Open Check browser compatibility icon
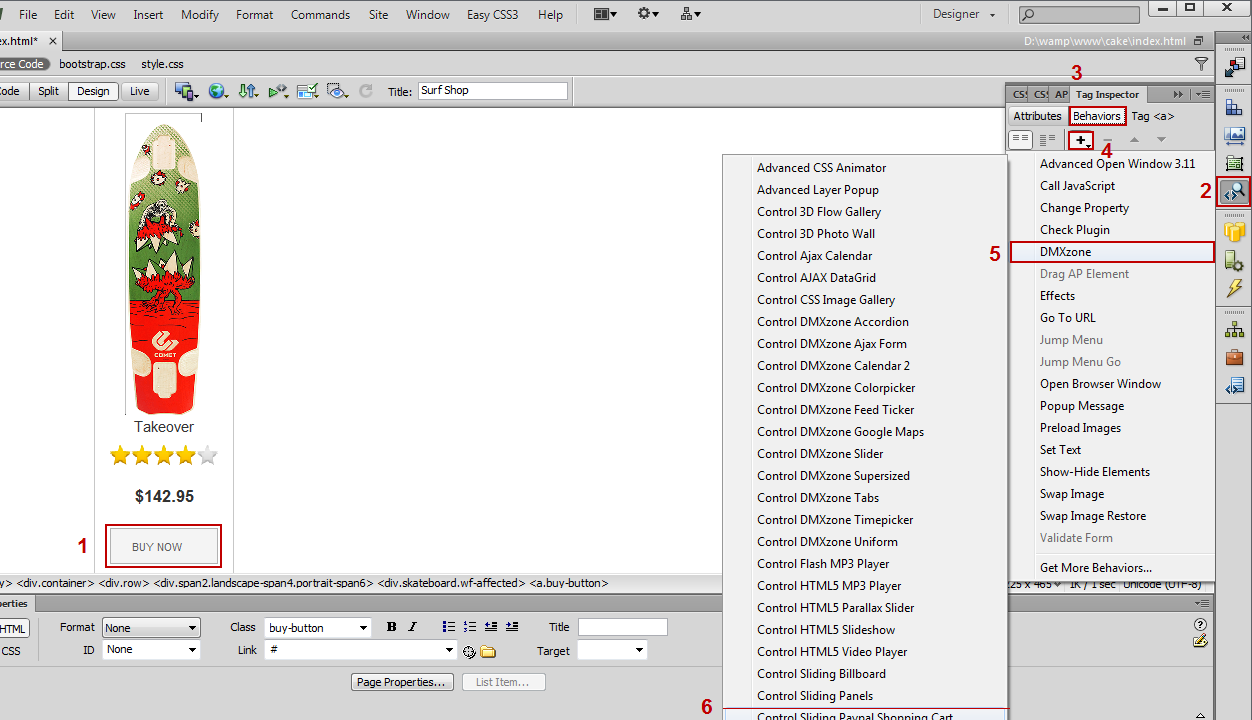 [307, 91]
